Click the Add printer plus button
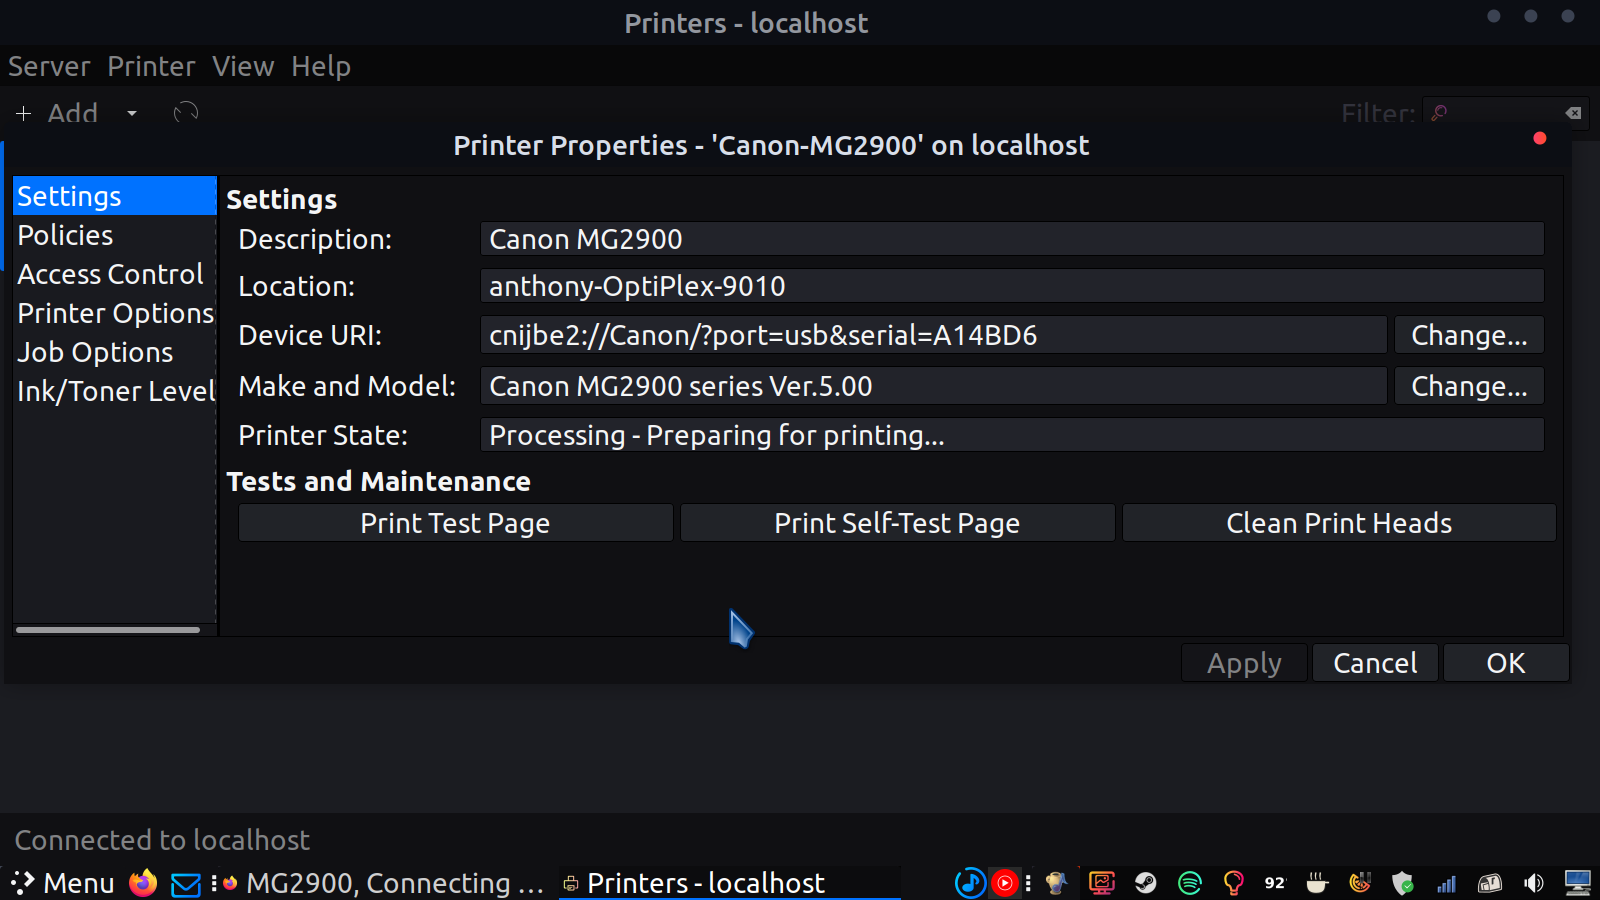1600x900 pixels. (x=58, y=113)
